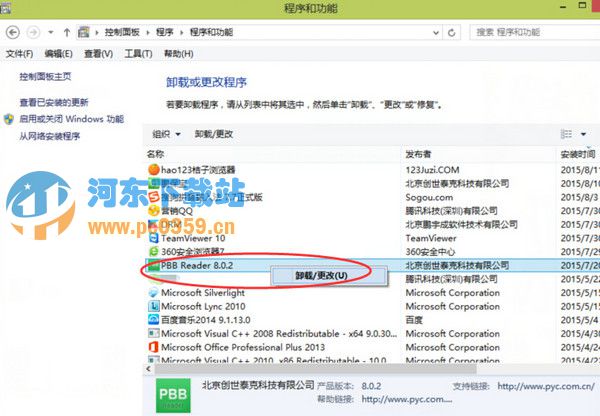Screen dimensions: 600x416
Task: Click the Back navigation arrow
Action: [x=13, y=32]
